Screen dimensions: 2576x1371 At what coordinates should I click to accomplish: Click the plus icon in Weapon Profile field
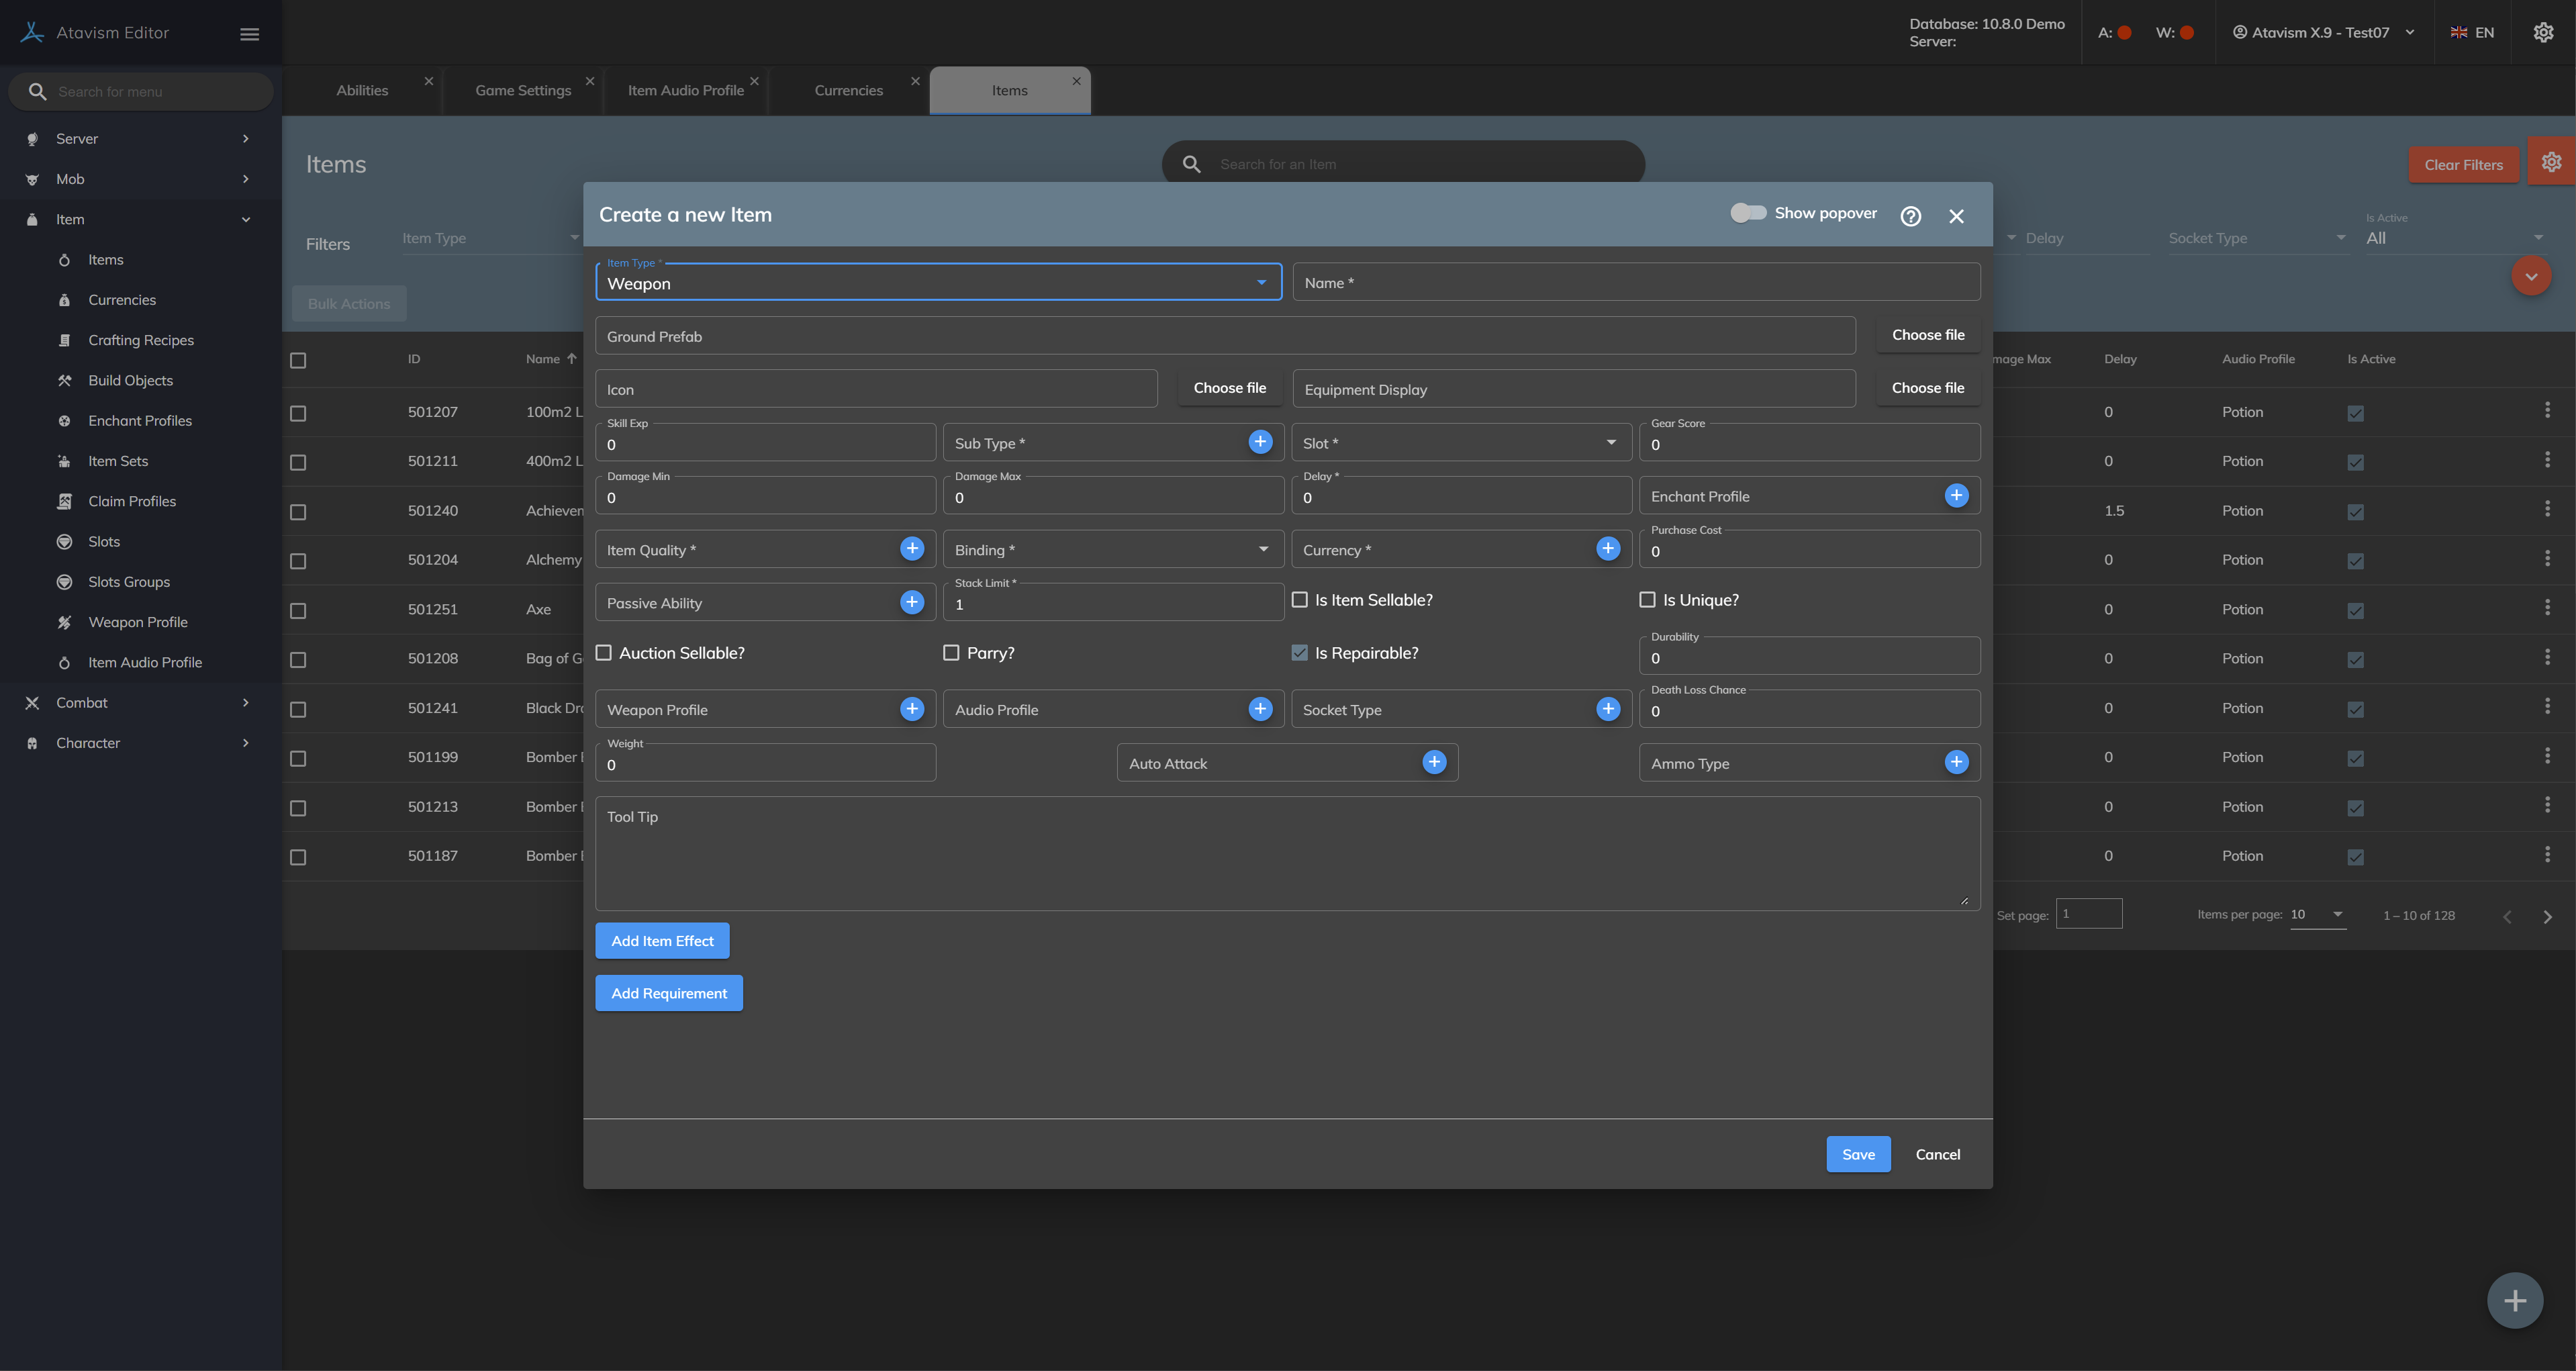[911, 709]
